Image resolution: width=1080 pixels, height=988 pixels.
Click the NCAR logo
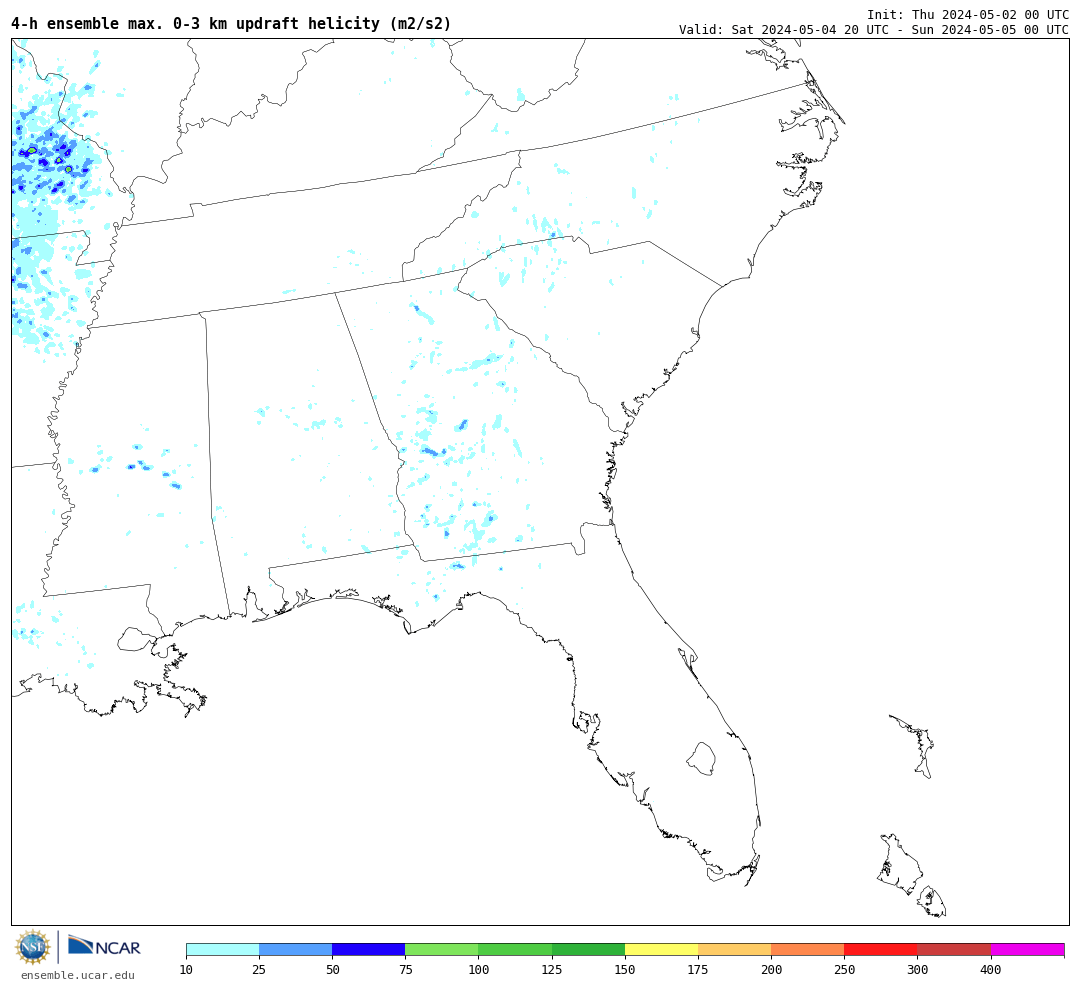[x=104, y=946]
